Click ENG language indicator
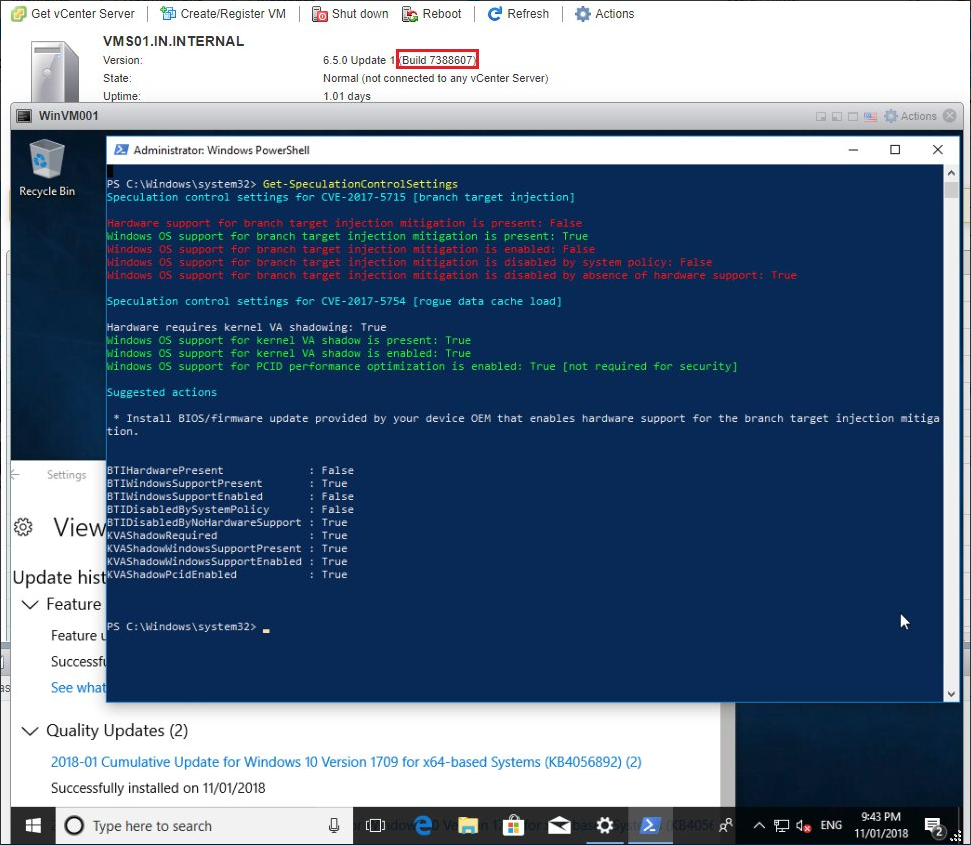 pos(831,825)
